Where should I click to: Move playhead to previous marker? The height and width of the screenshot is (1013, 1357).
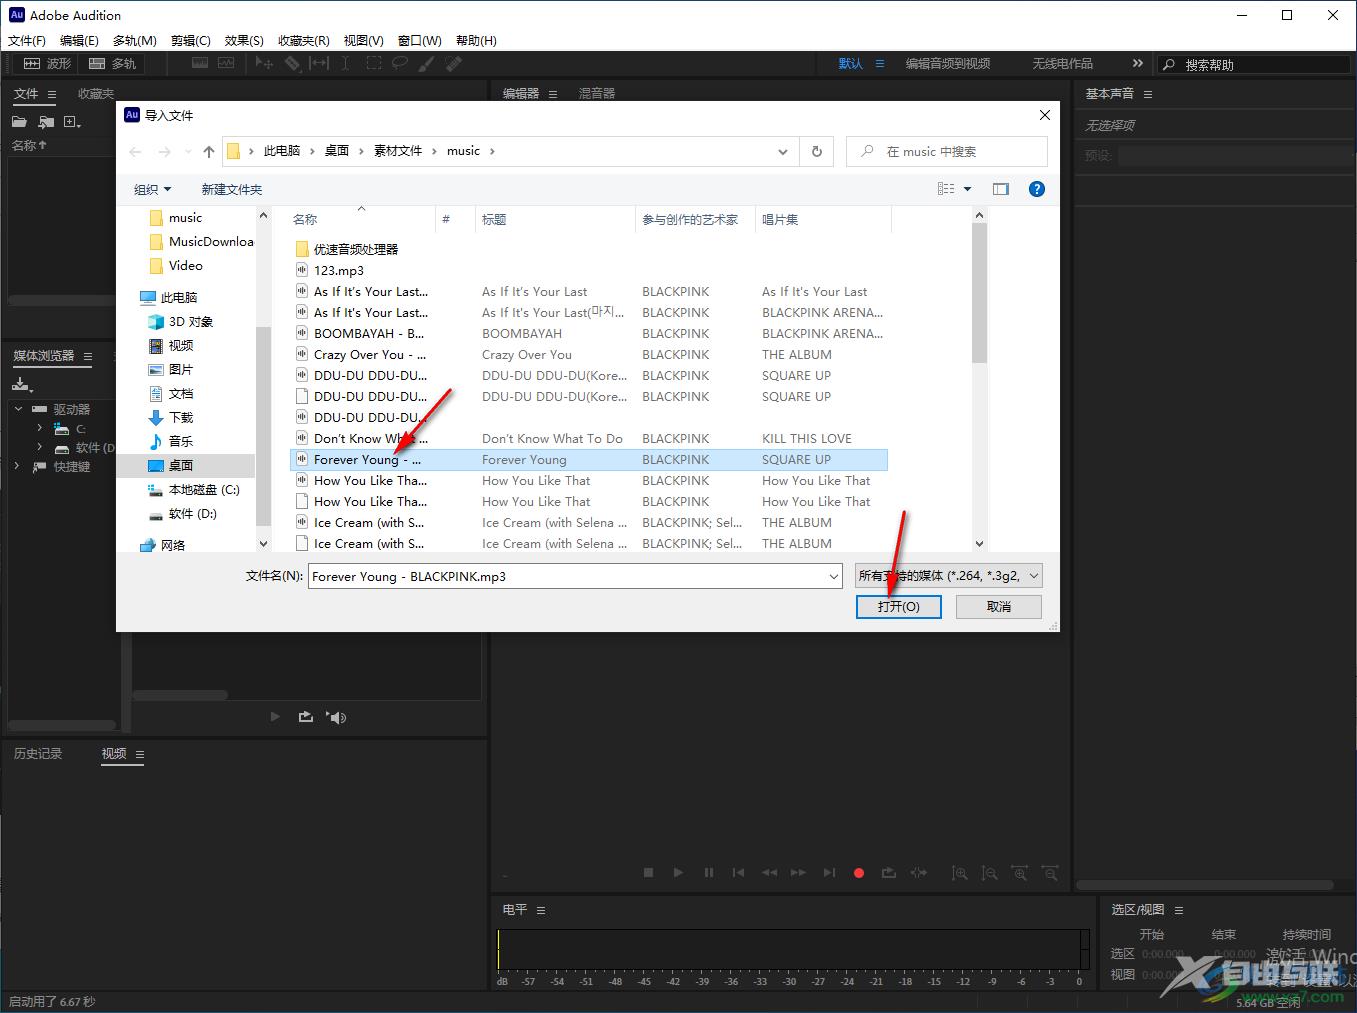[739, 873]
